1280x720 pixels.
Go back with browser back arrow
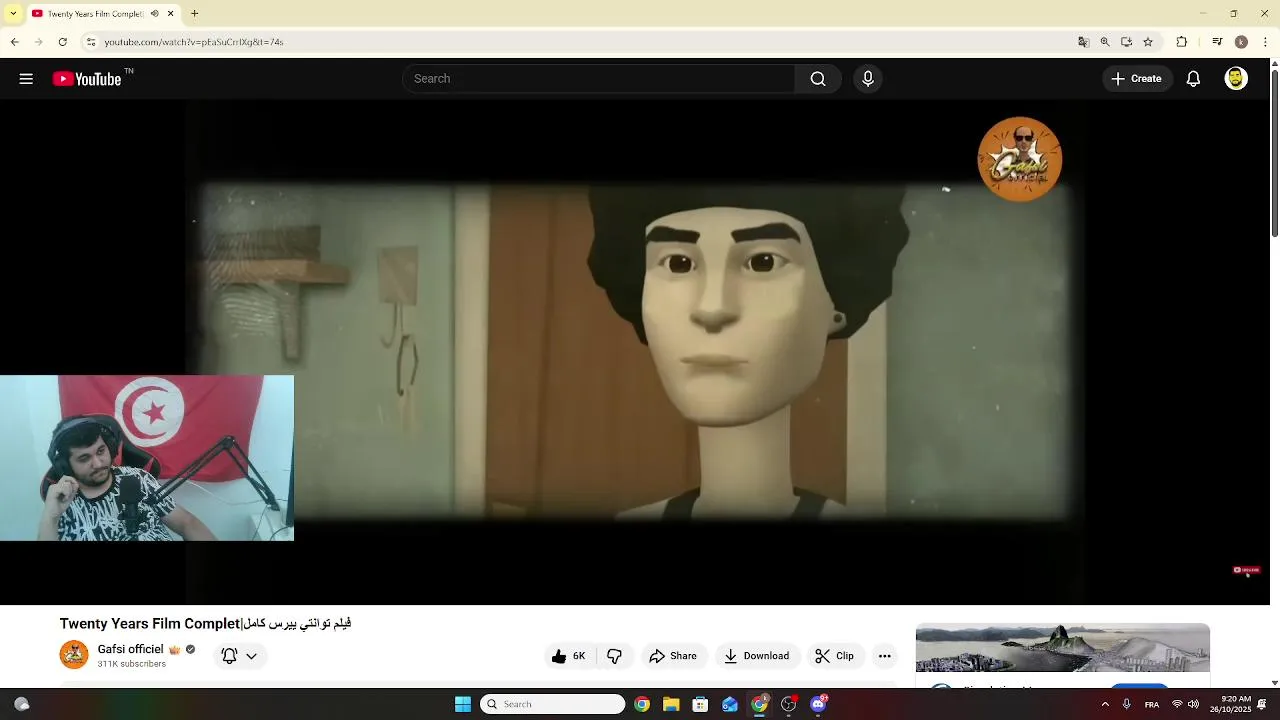[14, 42]
